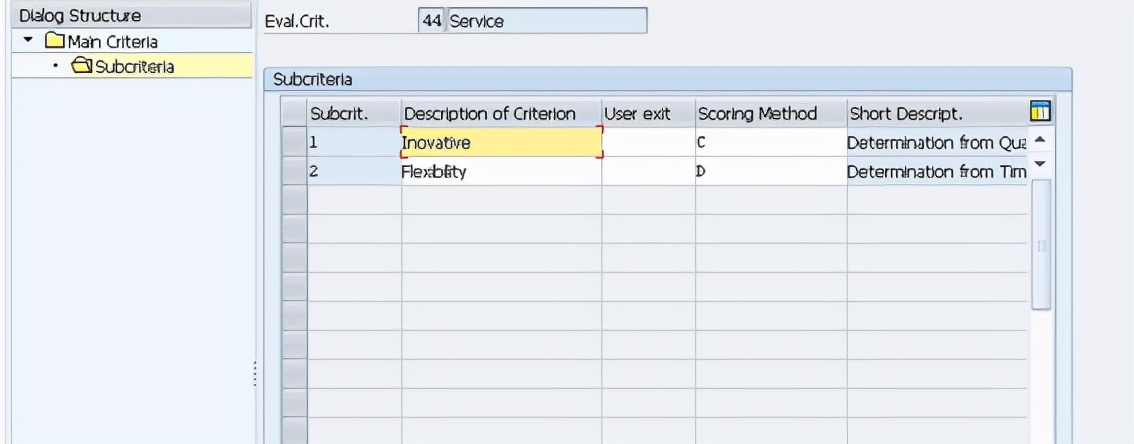Open table column configuration icon
1134x444 pixels.
[x=1039, y=113]
